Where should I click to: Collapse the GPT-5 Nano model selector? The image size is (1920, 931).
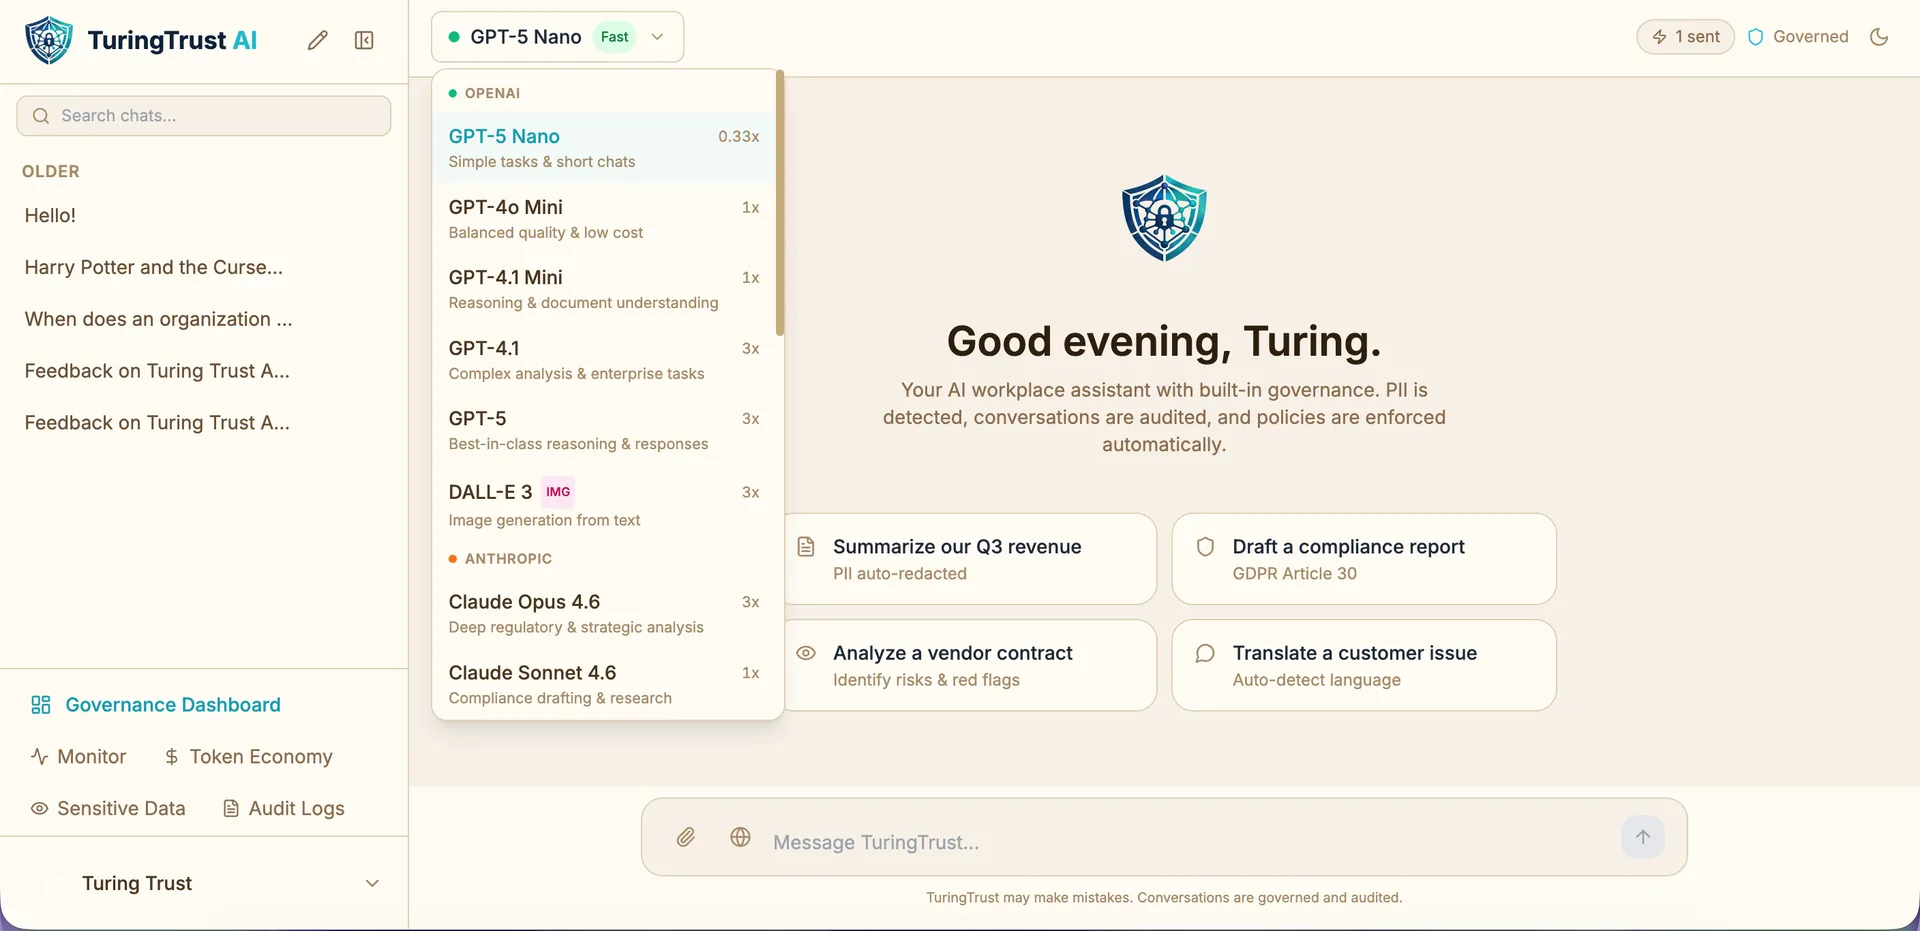[x=558, y=37]
